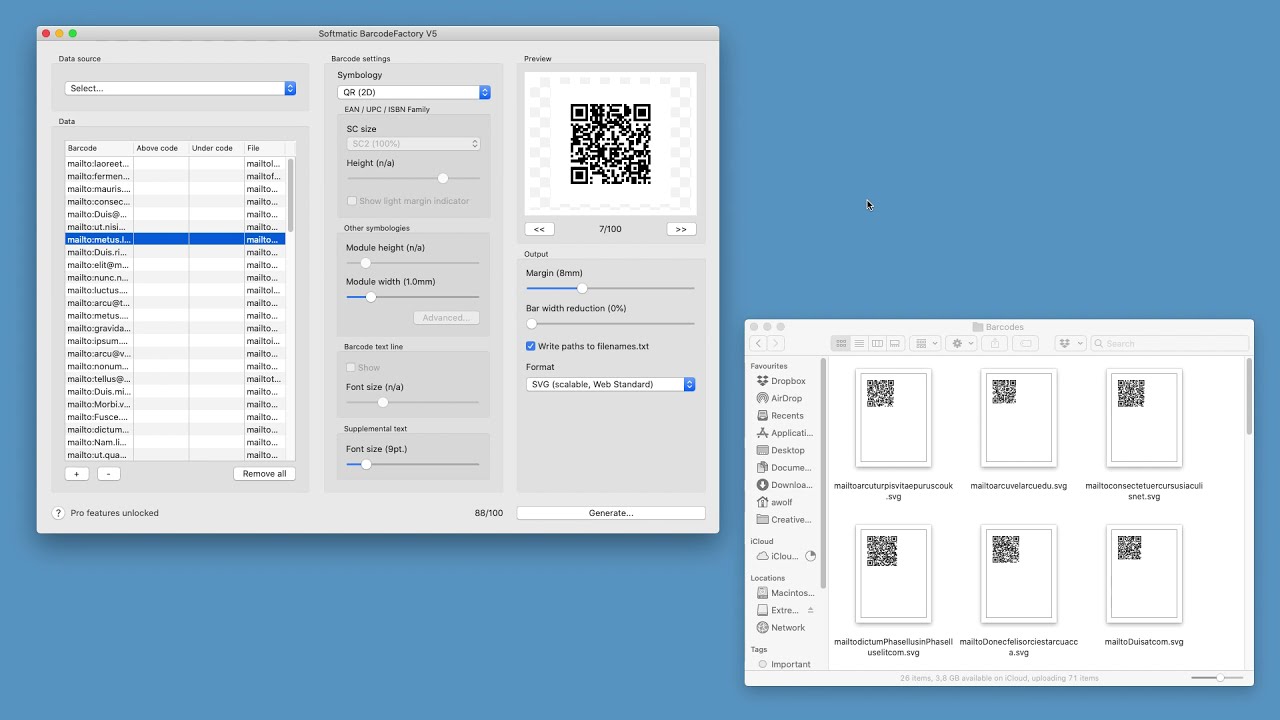1280x720 pixels.
Task: Select the row mailto:metus.l...
Action: tap(175, 240)
